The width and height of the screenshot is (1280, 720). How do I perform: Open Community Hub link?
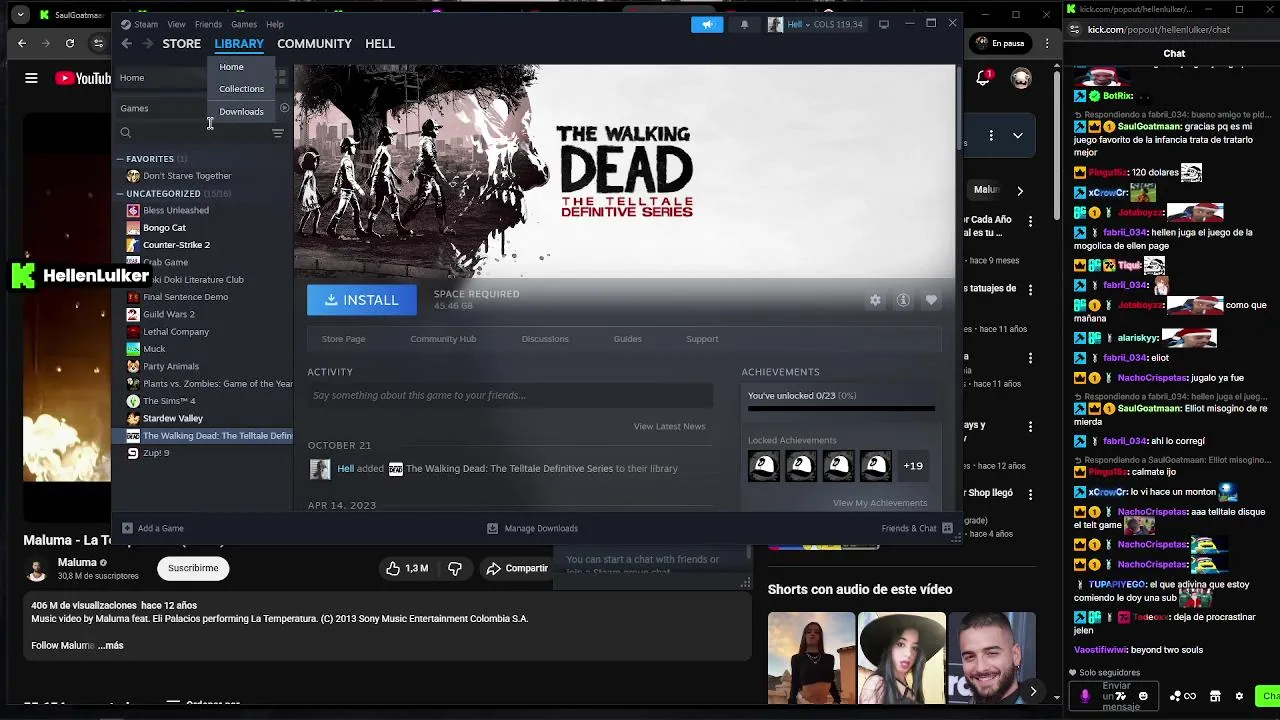pos(443,339)
